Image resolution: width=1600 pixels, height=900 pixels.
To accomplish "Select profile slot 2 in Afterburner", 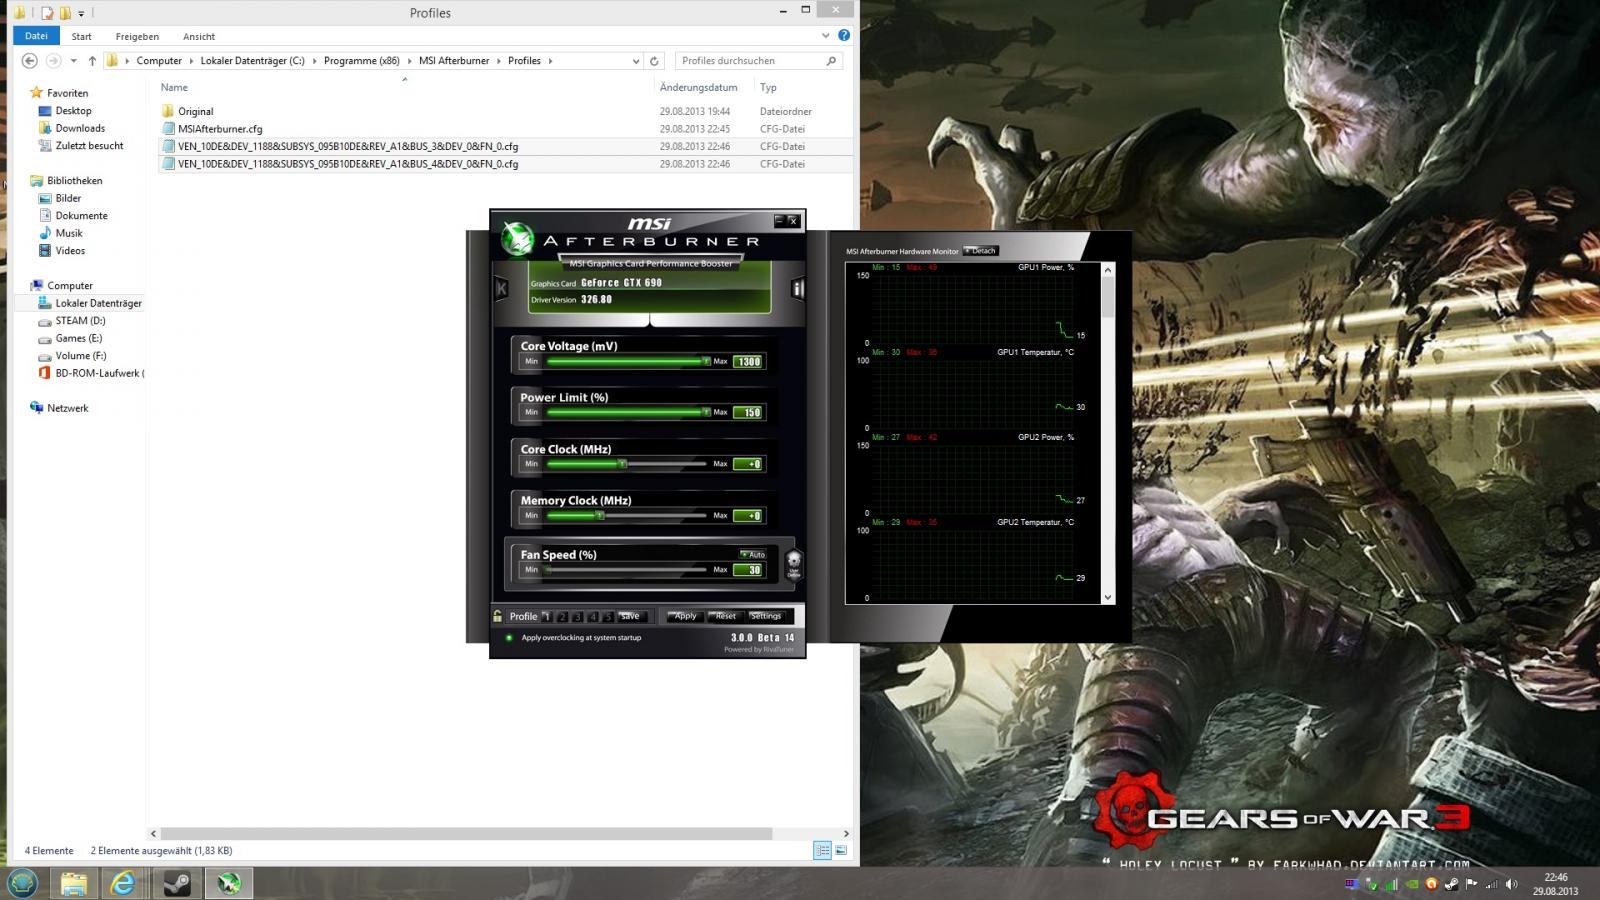I will (562, 617).
